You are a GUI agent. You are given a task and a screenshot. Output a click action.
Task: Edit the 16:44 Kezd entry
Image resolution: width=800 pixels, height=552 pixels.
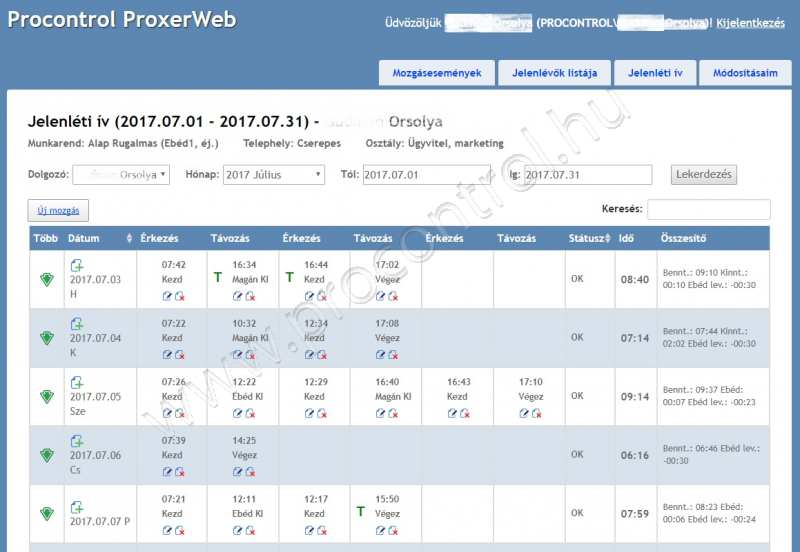click(309, 296)
